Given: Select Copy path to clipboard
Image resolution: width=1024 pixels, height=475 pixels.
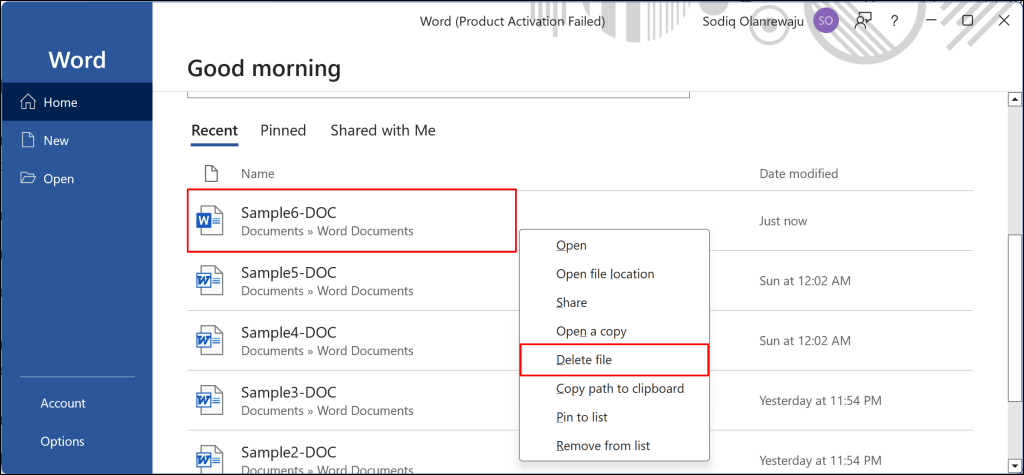Looking at the screenshot, I should (x=620, y=388).
